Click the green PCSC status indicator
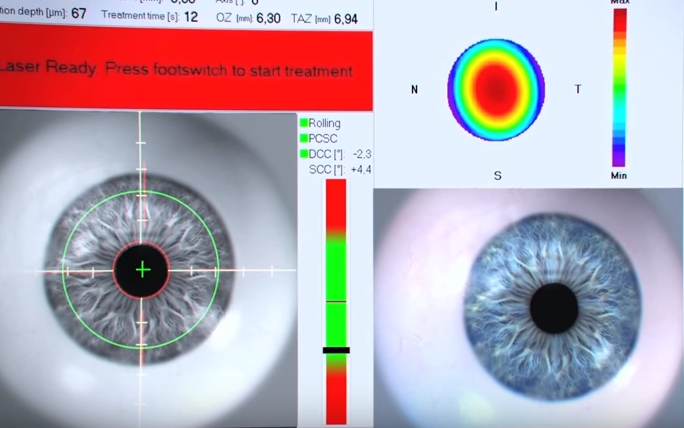Image resolution: width=684 pixels, height=428 pixels. [x=304, y=138]
